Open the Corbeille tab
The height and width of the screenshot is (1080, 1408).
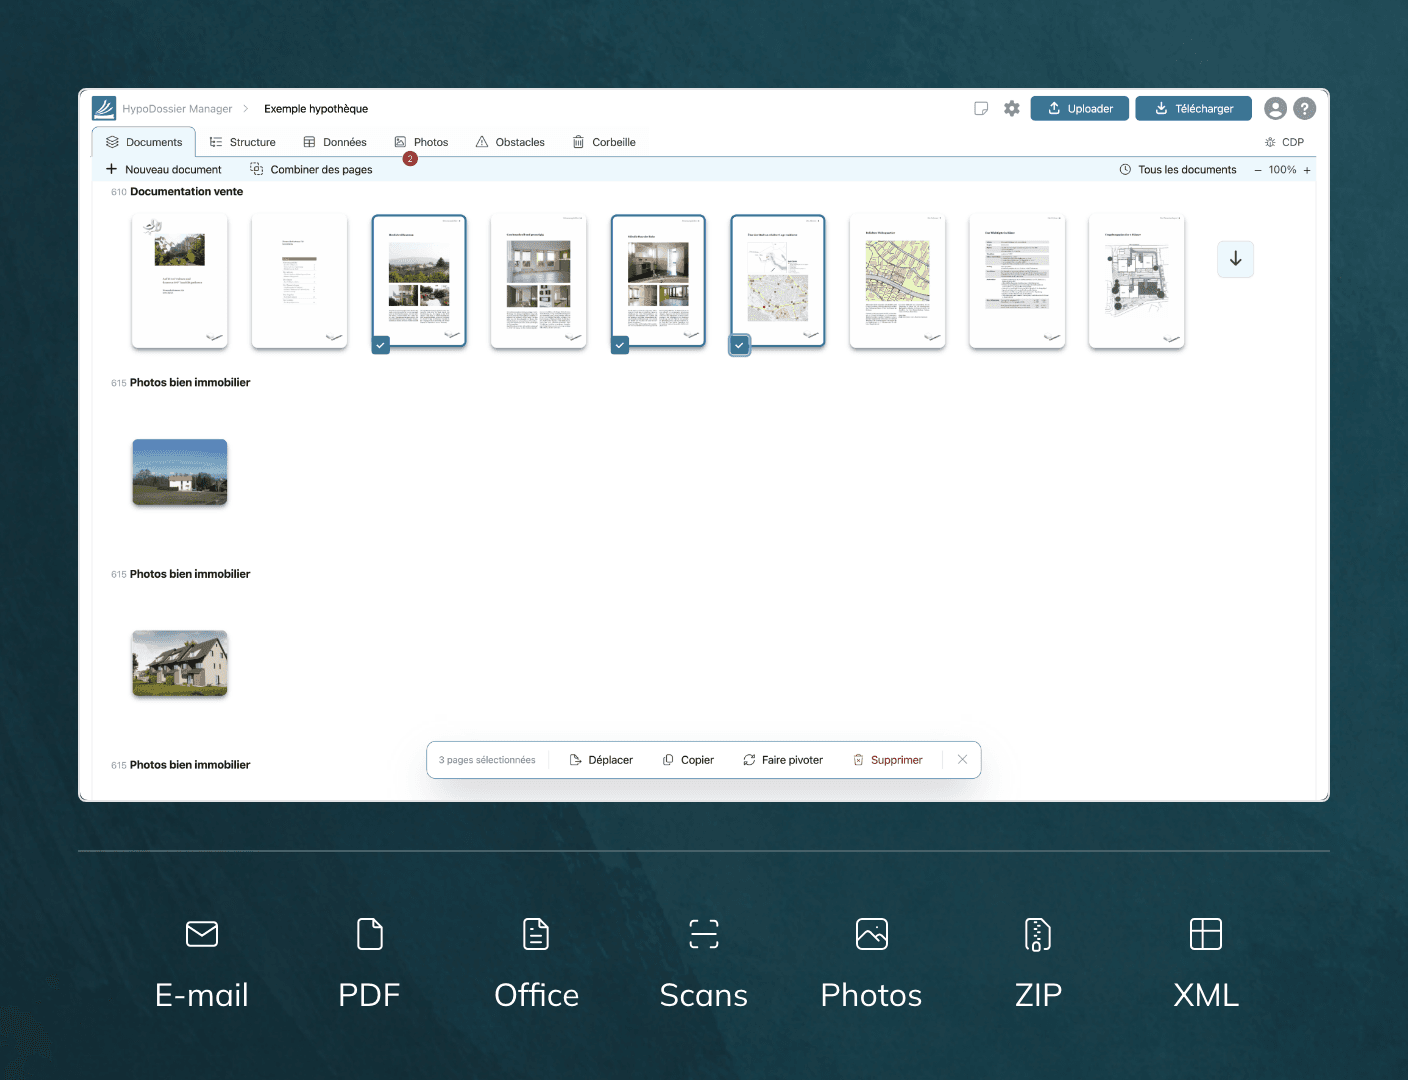(x=604, y=142)
